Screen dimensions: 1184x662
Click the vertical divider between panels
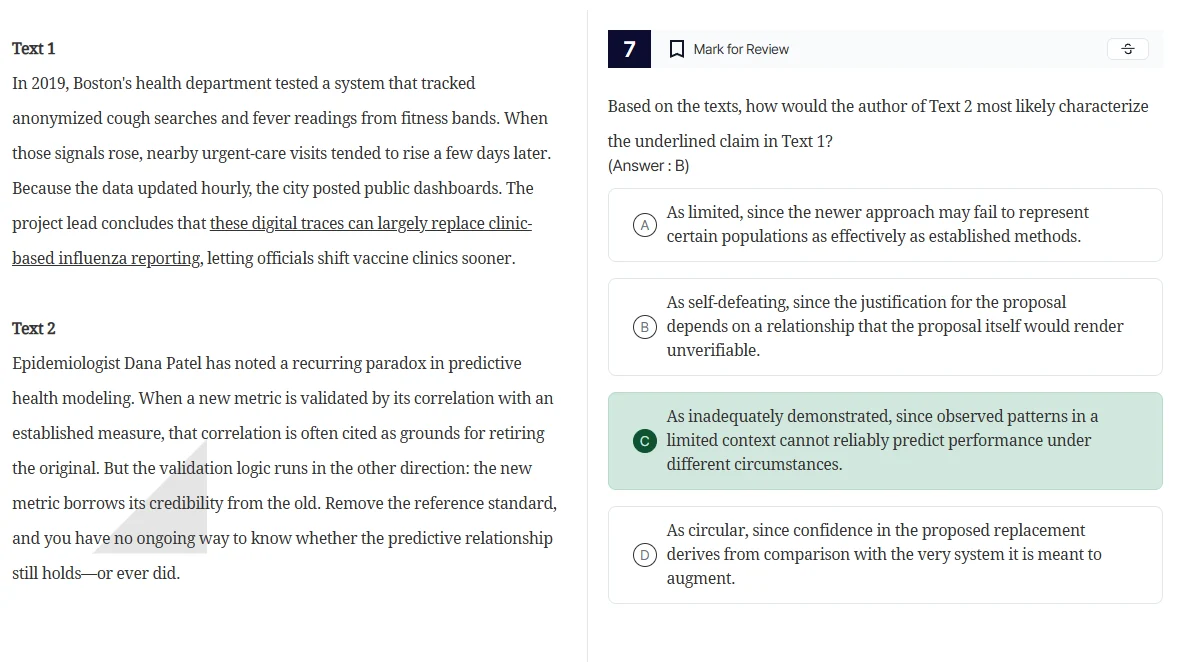click(585, 330)
